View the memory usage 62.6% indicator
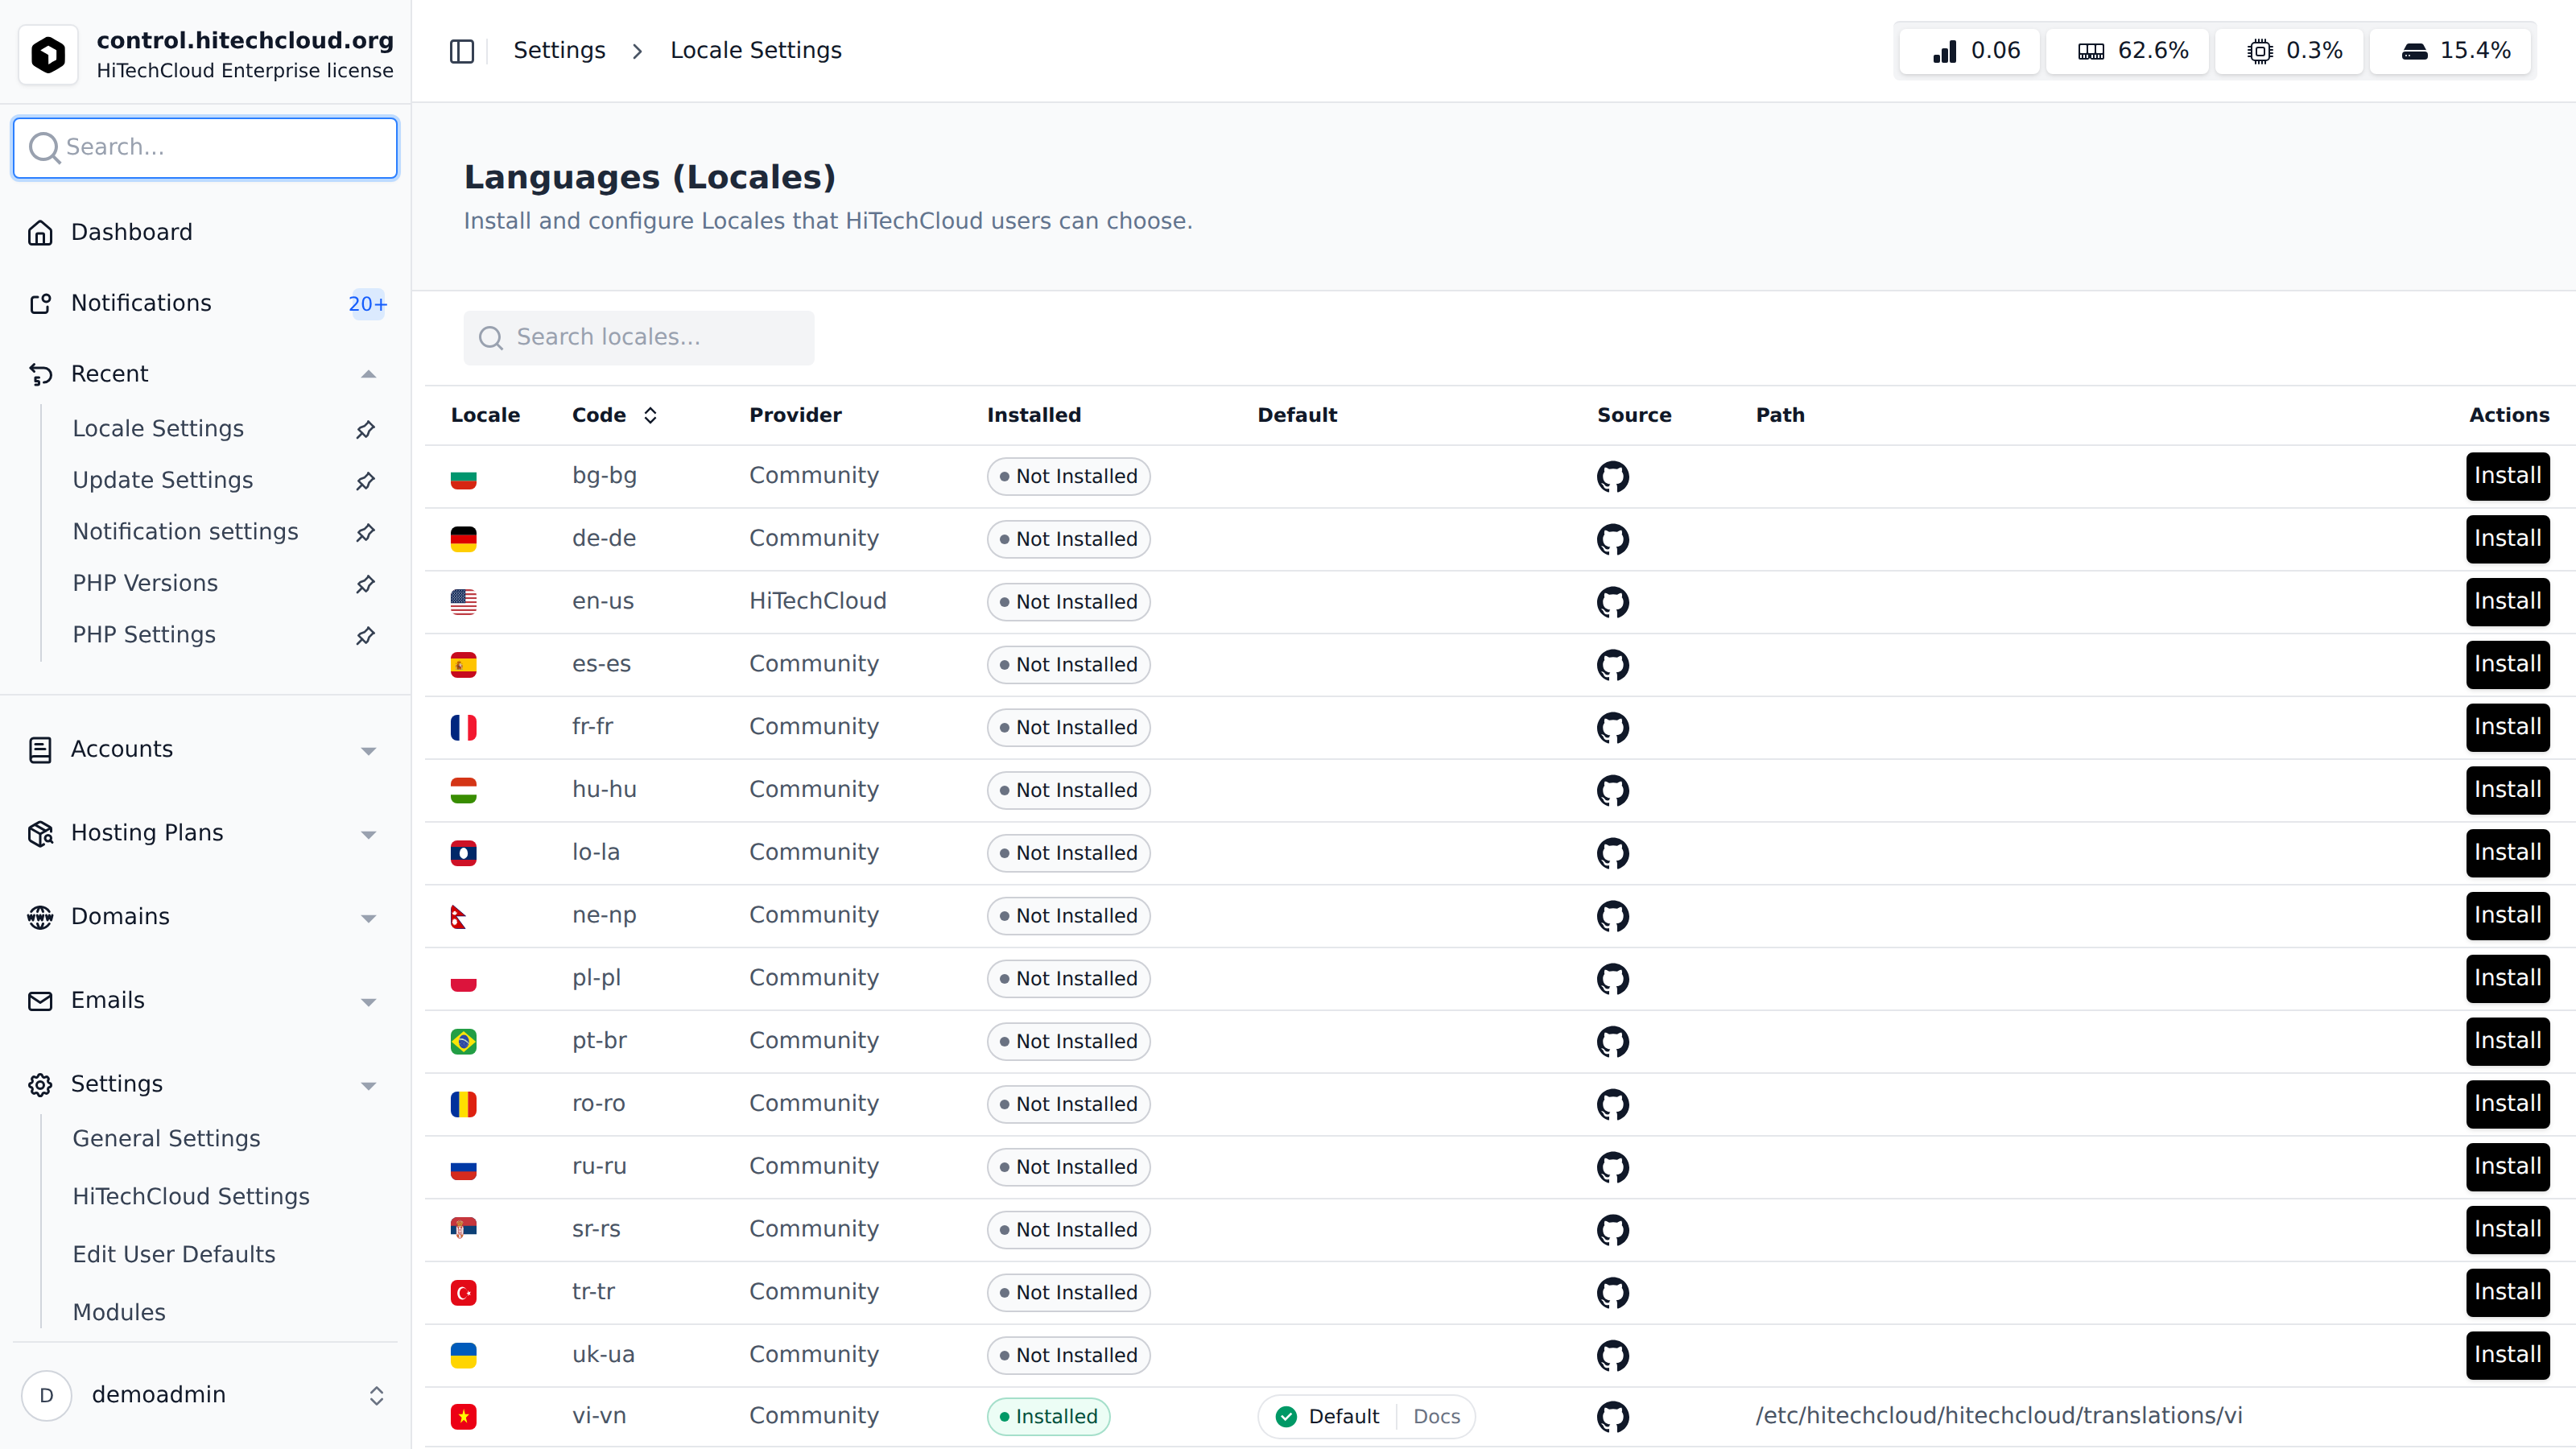 click(x=2128, y=51)
